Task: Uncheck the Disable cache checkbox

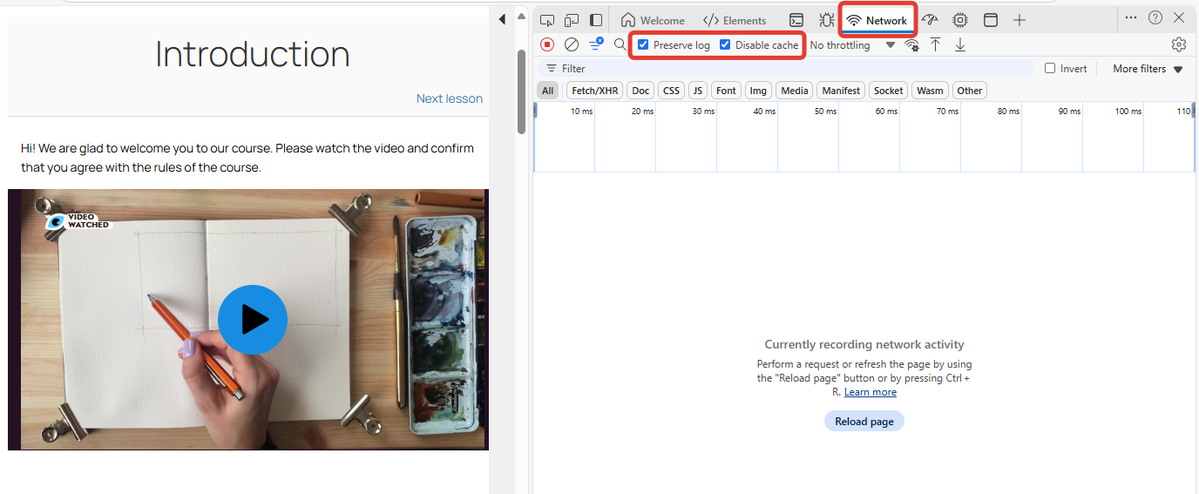Action: pos(726,45)
